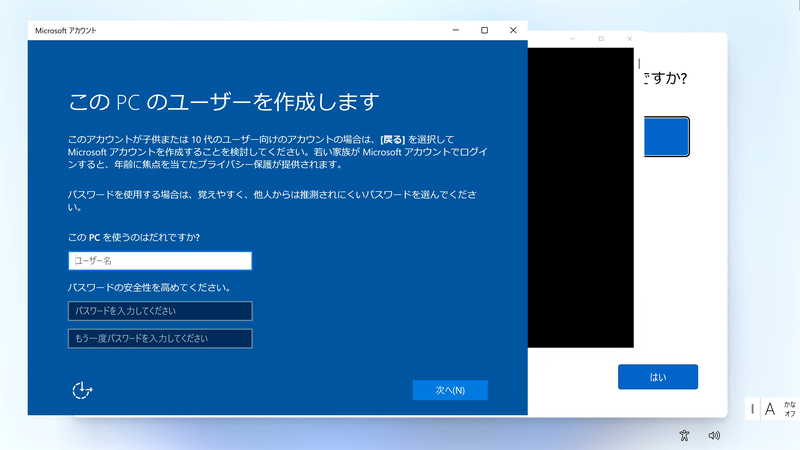Image resolution: width=800 pixels, height=450 pixels.
Task: Click the bold [戻る] text in the paragraph
Action: pos(393,139)
